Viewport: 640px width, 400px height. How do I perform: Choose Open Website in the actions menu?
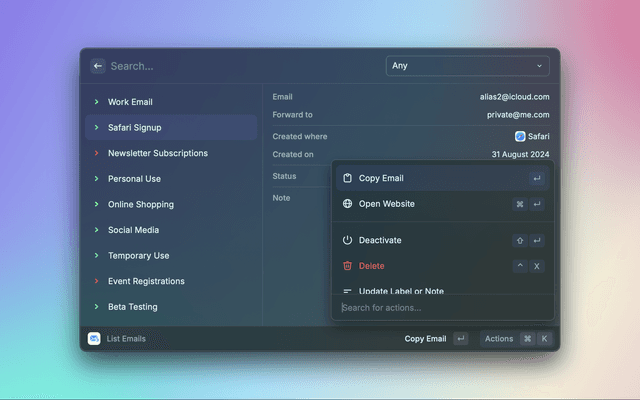[386, 204]
